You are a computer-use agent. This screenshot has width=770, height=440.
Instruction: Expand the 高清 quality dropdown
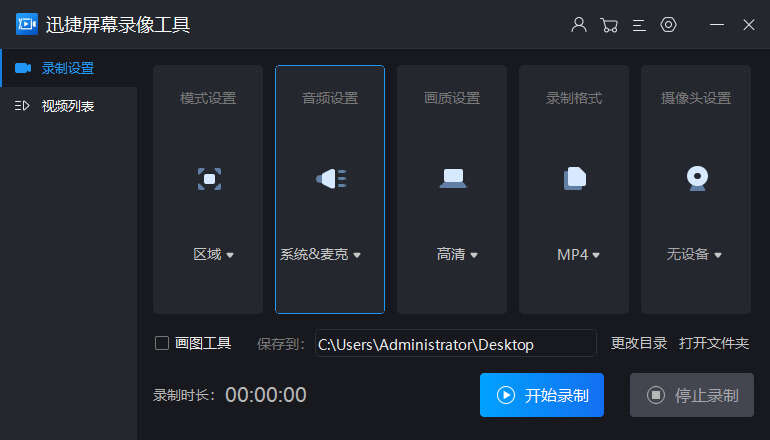pyautogui.click(x=457, y=254)
